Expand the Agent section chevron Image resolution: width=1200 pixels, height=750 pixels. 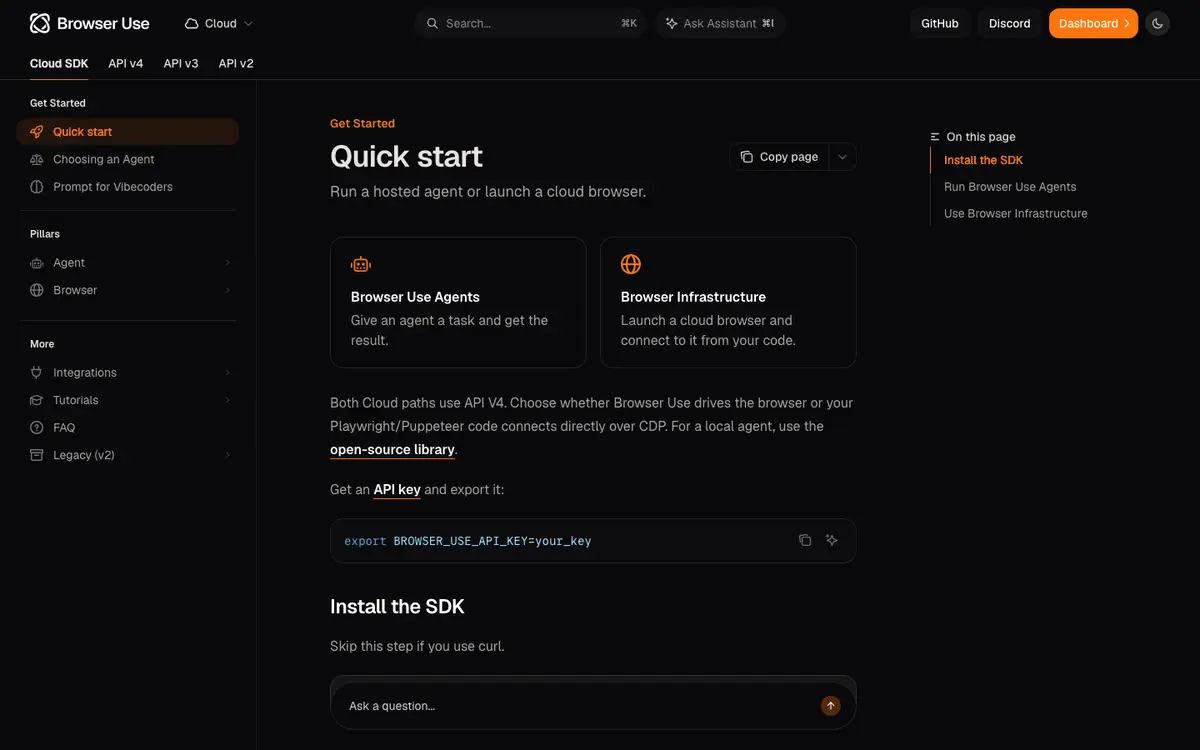[x=228, y=263]
